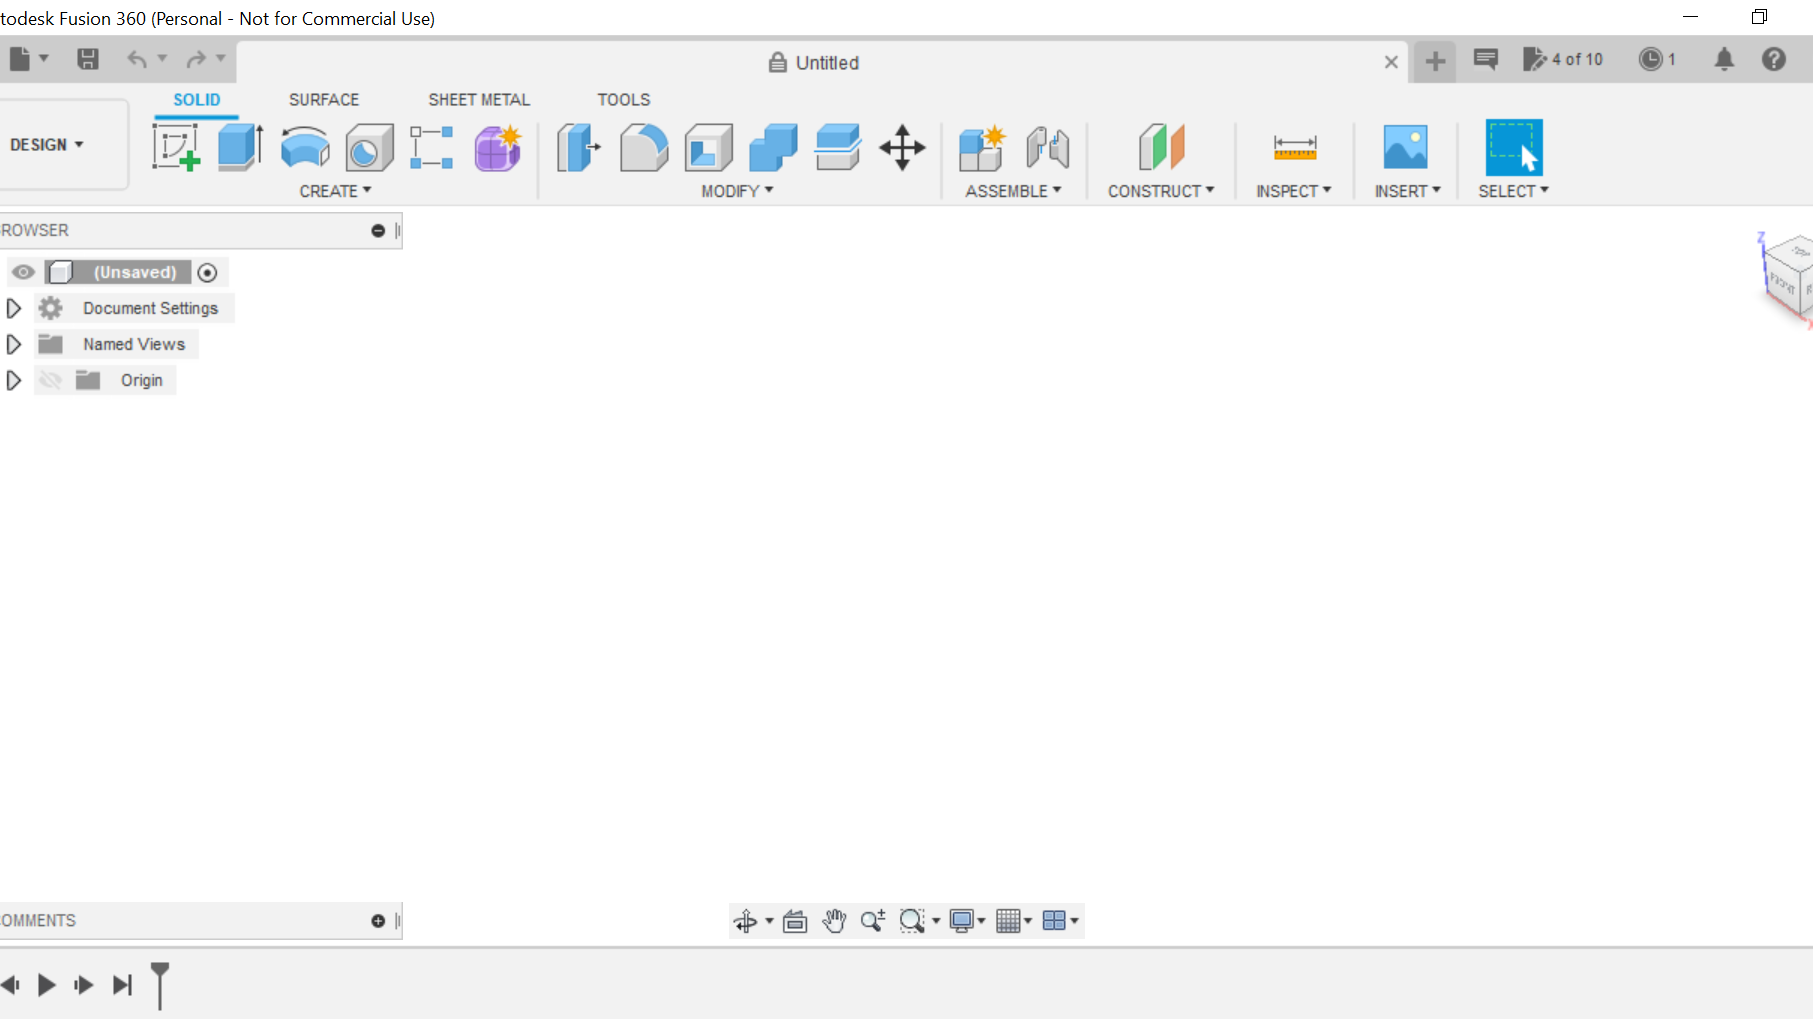Open the Job Status clock icon
Image resolution: width=1813 pixels, height=1019 pixels.
(1650, 59)
